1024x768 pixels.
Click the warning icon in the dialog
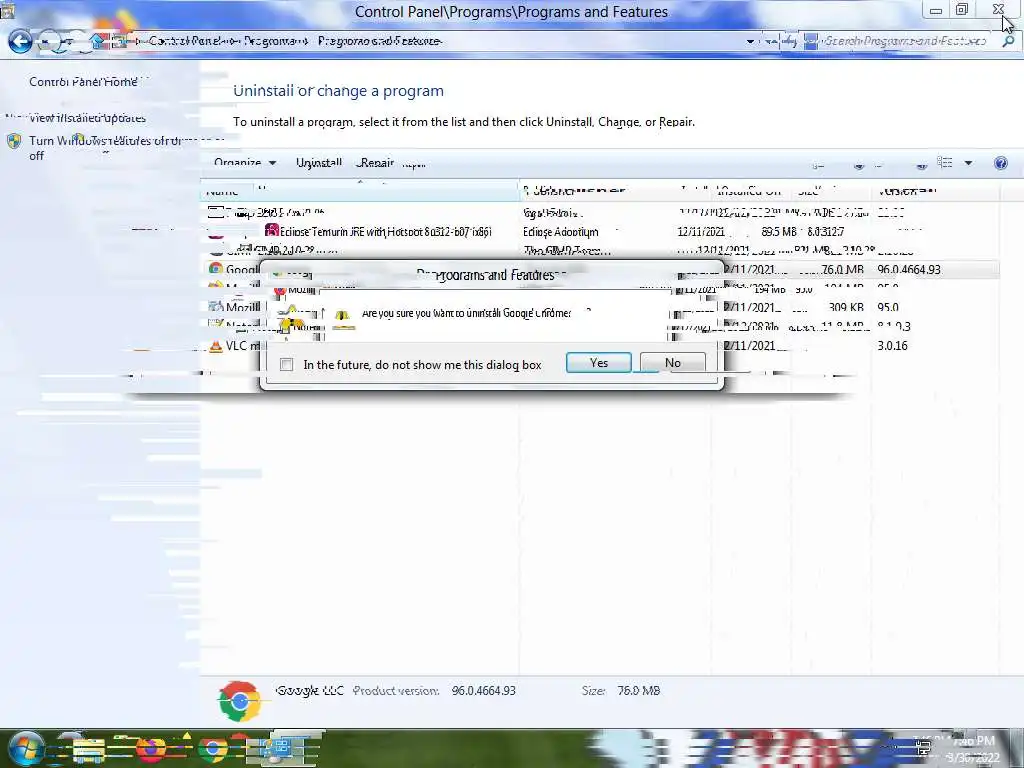pos(344,318)
